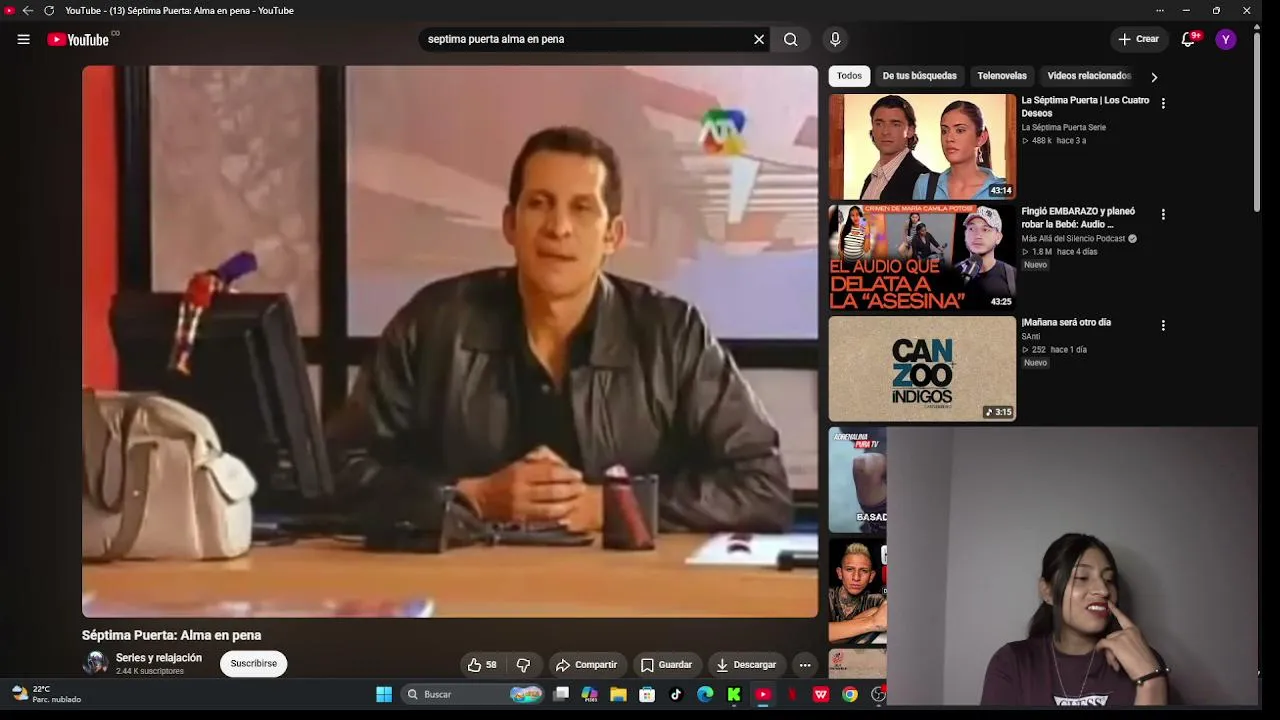
Task: Open Microsoft Store from the taskbar
Action: [x=647, y=694]
